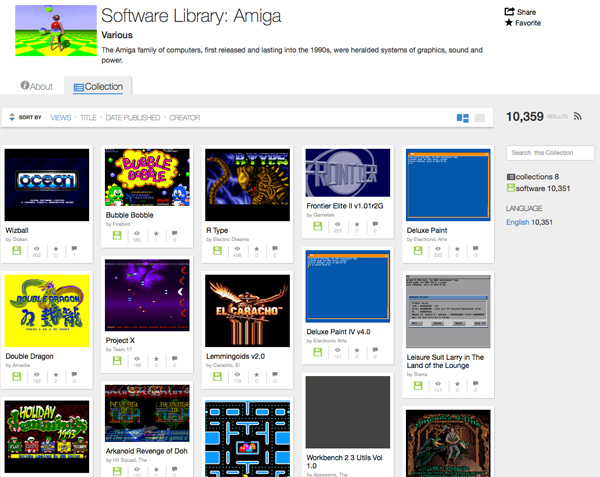This screenshot has height=477, width=600.
Task: Click the Favorite star icon
Action: pos(509,23)
